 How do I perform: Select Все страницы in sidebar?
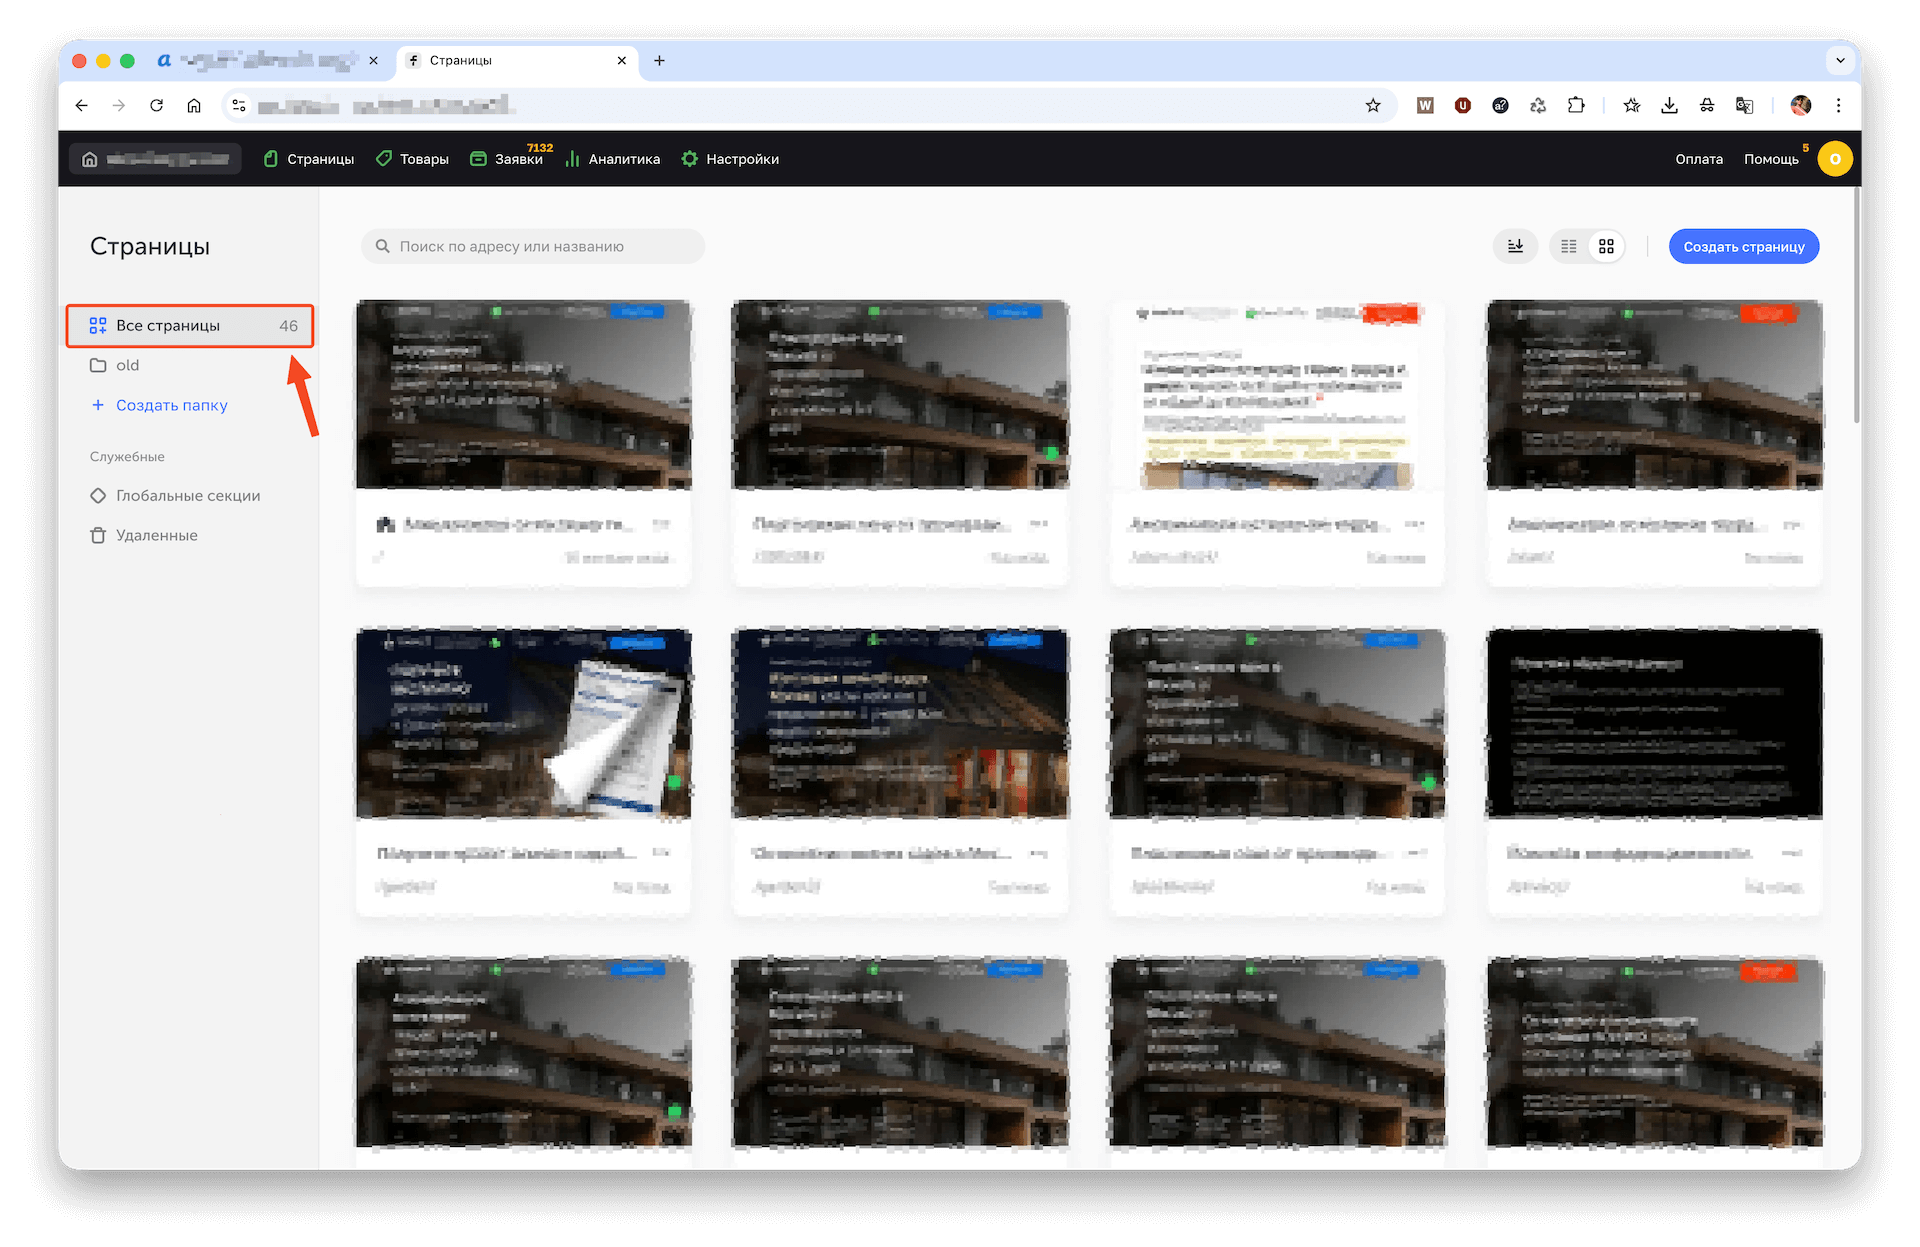point(168,326)
